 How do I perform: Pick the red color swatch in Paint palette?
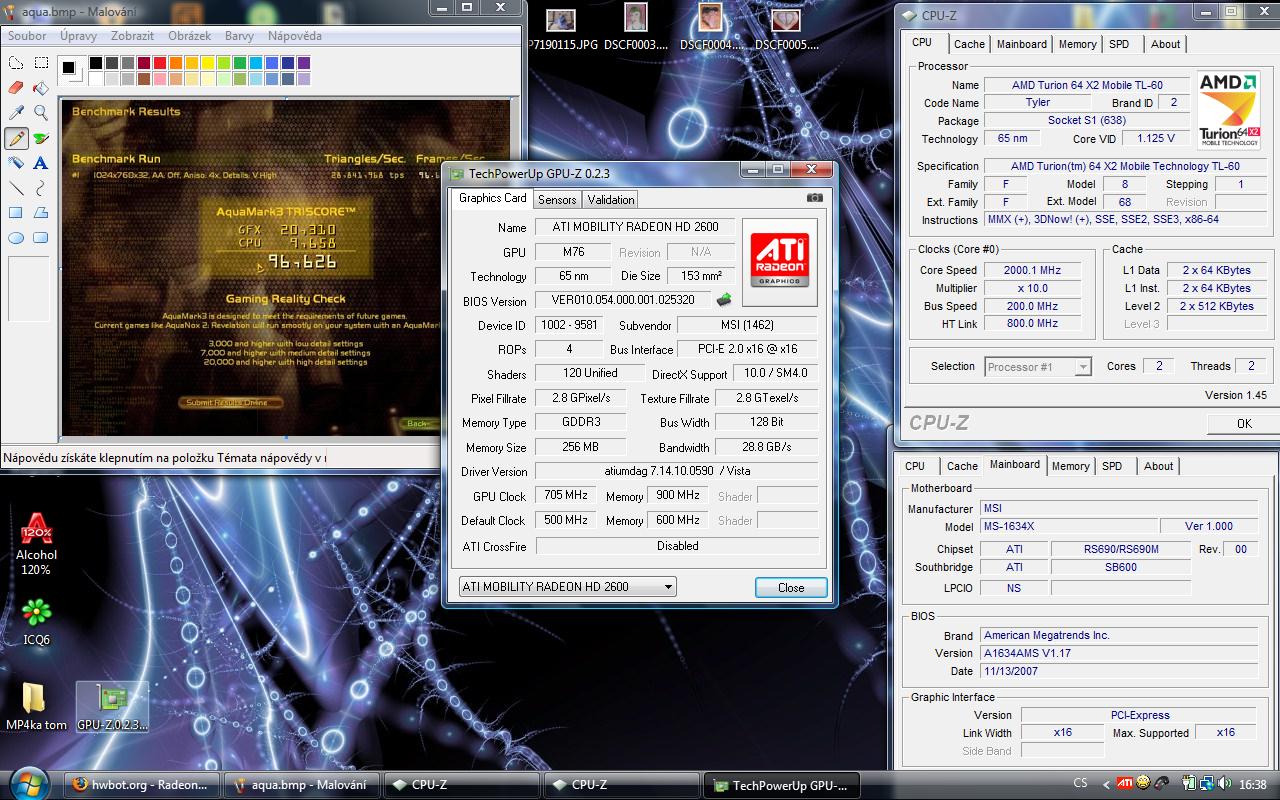[x=160, y=63]
